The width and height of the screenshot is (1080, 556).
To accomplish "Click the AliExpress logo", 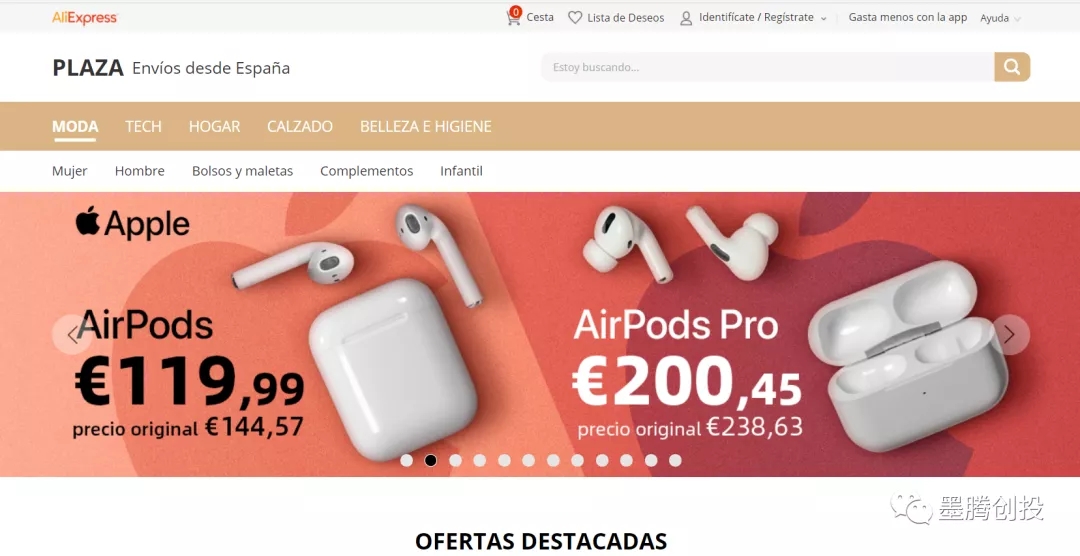I will pos(85,18).
